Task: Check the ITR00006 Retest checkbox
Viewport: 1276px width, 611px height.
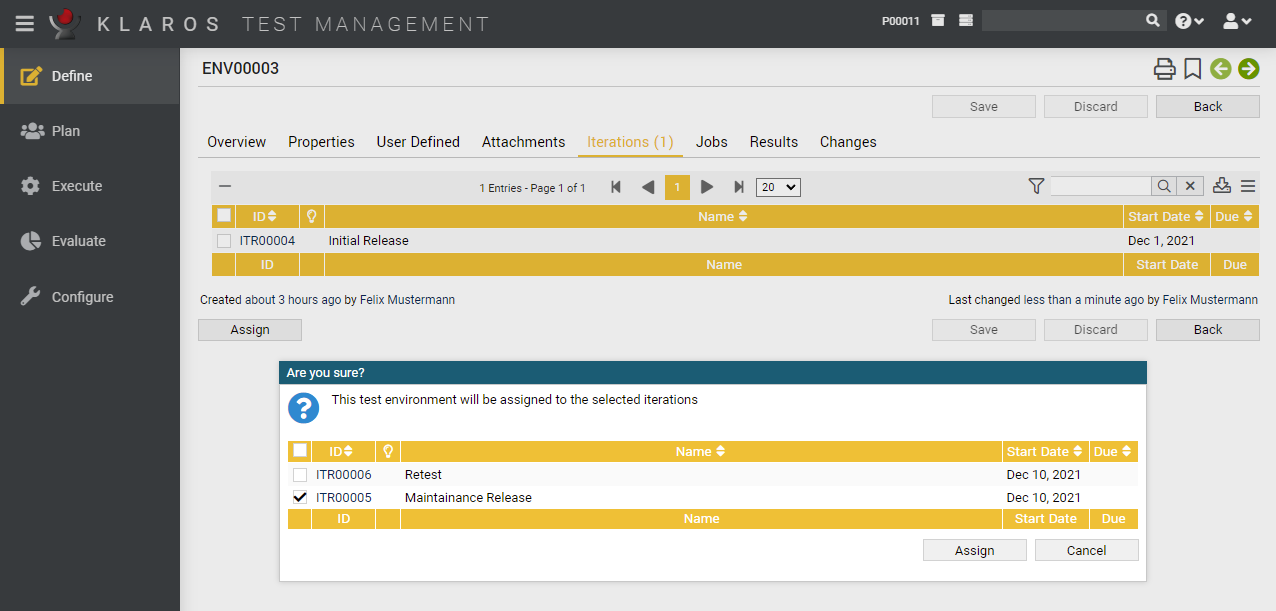Action: point(300,475)
